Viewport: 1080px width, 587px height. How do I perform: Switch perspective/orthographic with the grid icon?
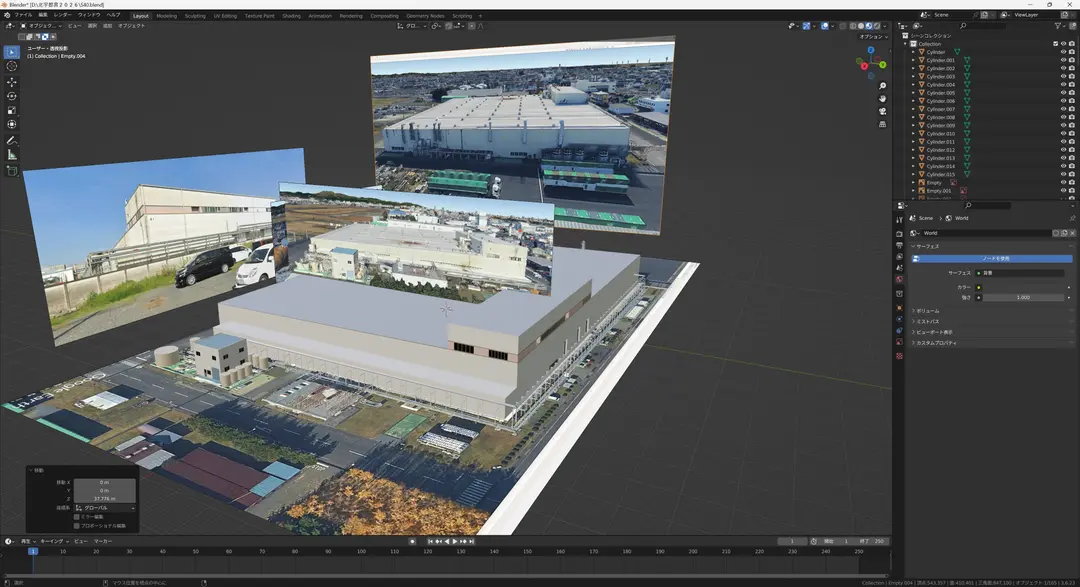[x=882, y=124]
